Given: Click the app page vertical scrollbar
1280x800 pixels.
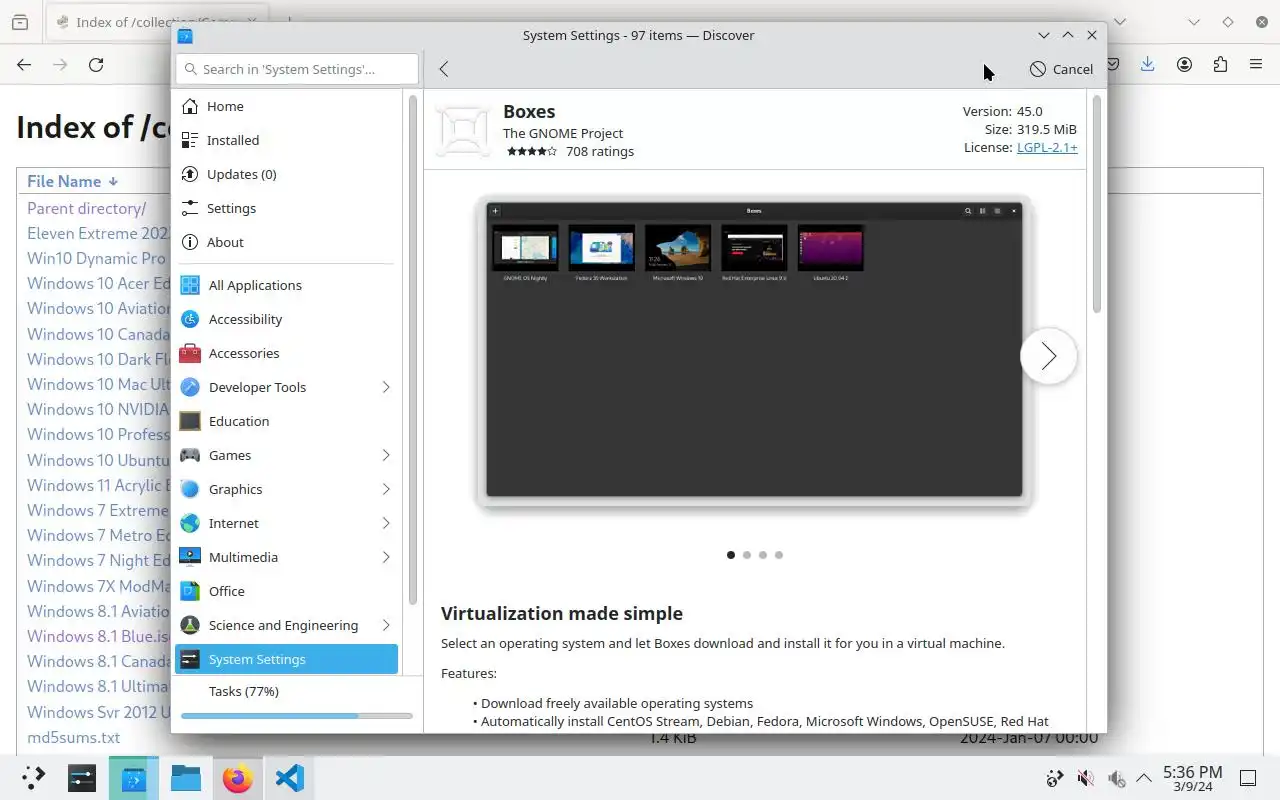Looking at the screenshot, I should [x=1097, y=205].
